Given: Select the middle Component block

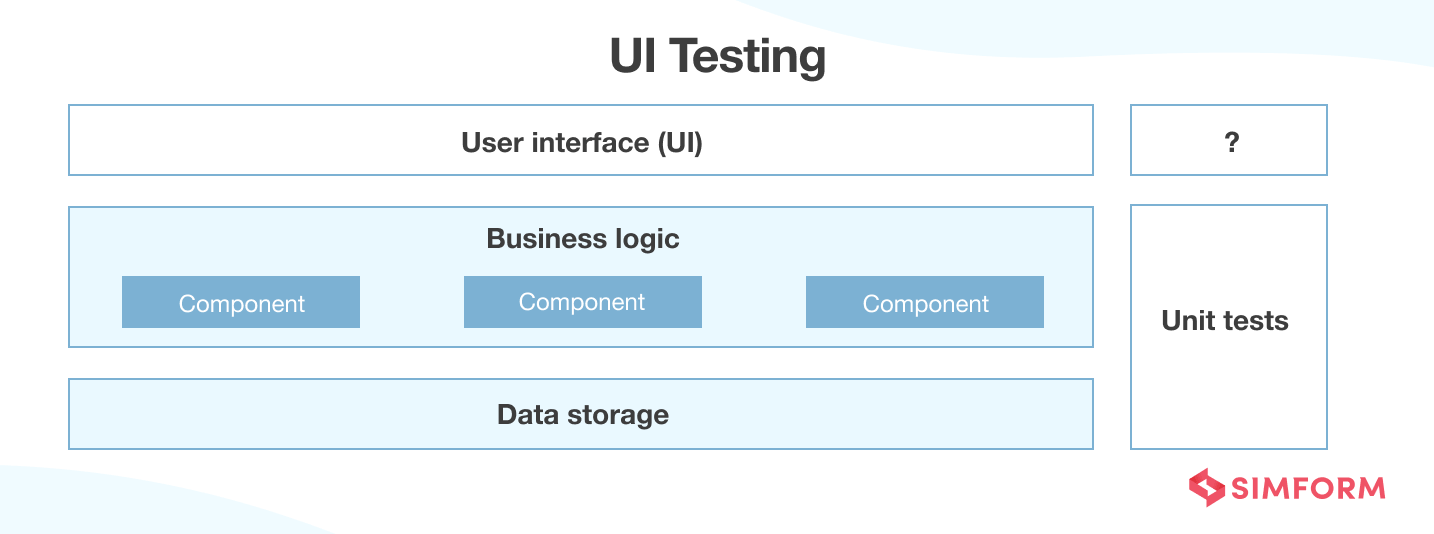Looking at the screenshot, I should pos(583,302).
